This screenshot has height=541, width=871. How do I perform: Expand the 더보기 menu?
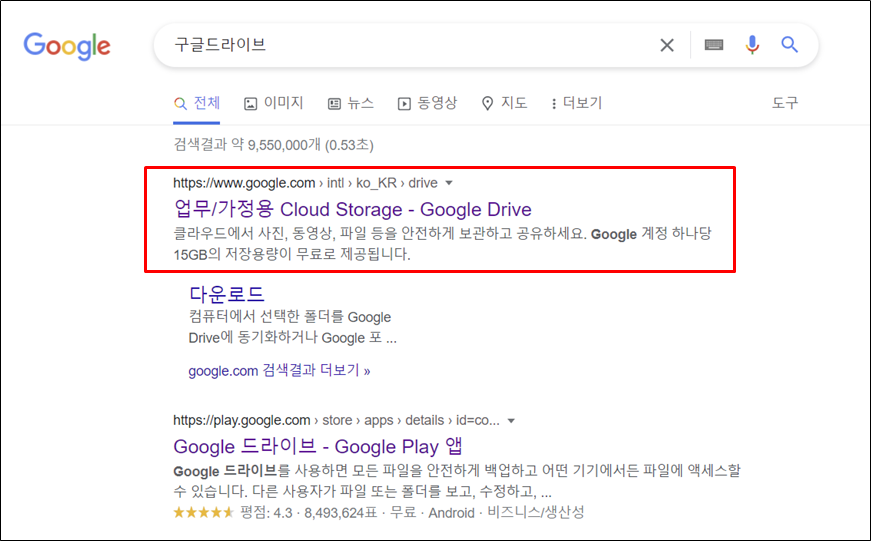(x=577, y=103)
